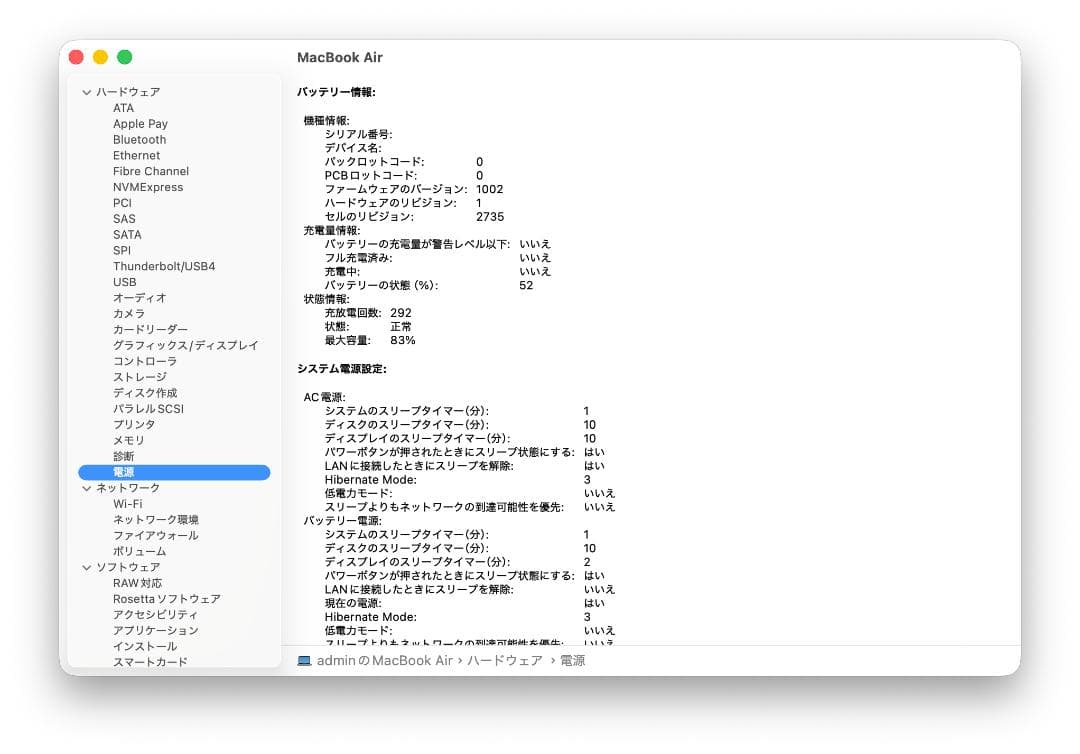Select Ethernet in the sidebar

coord(136,156)
